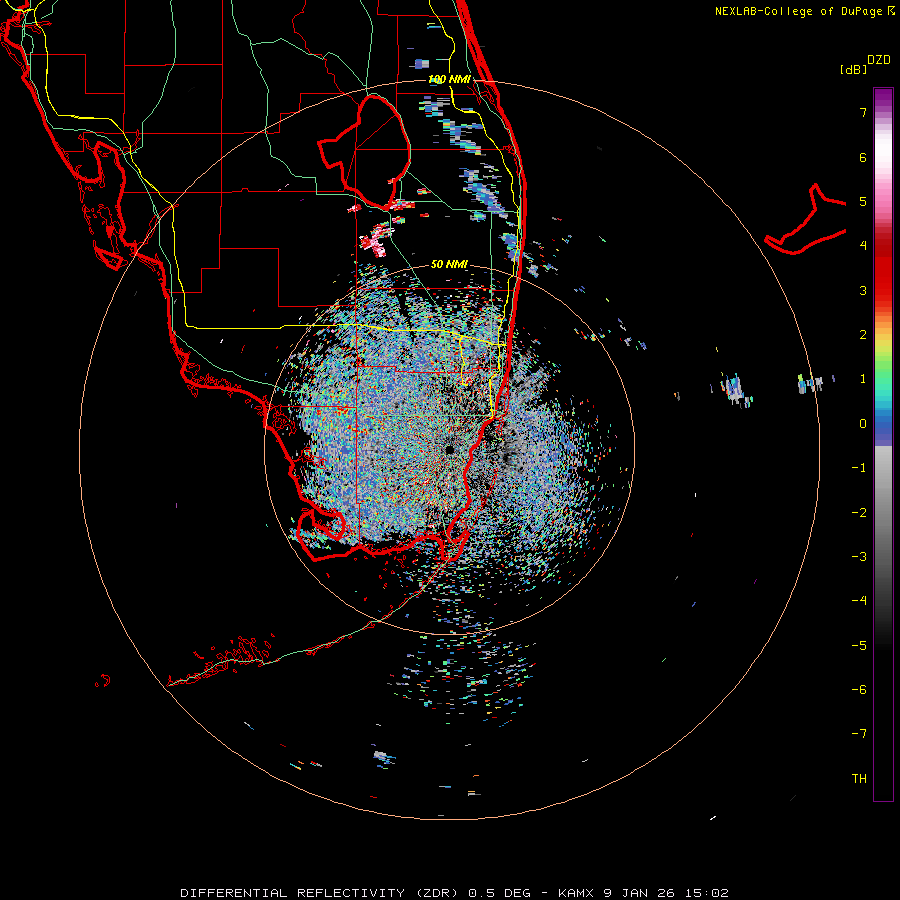
Task: Click the 100 NMI range ring label
Action: tap(449, 79)
